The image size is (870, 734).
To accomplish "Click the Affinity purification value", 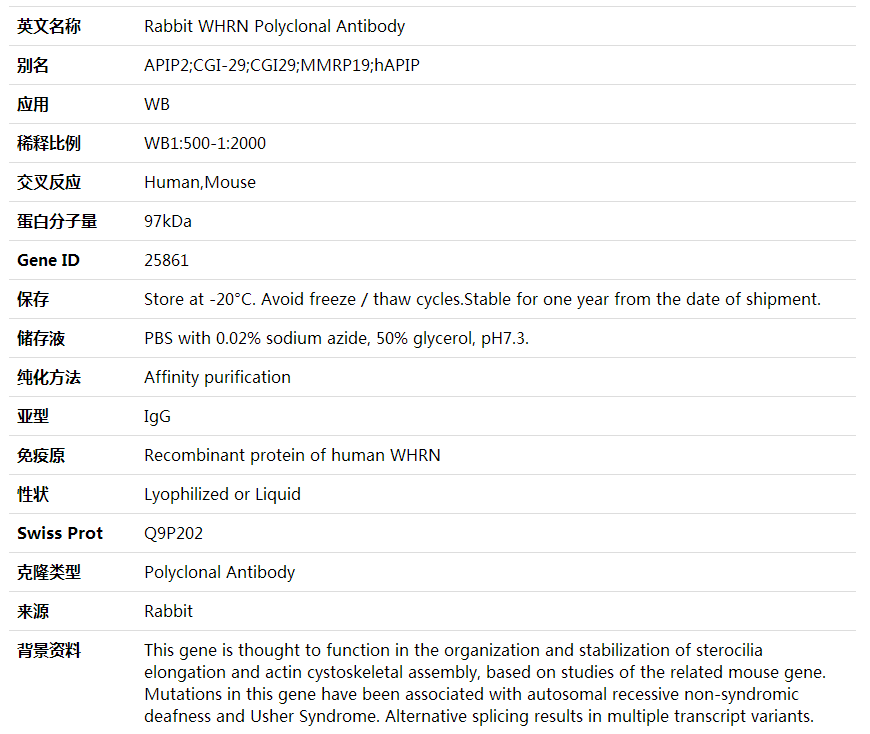I will (217, 378).
